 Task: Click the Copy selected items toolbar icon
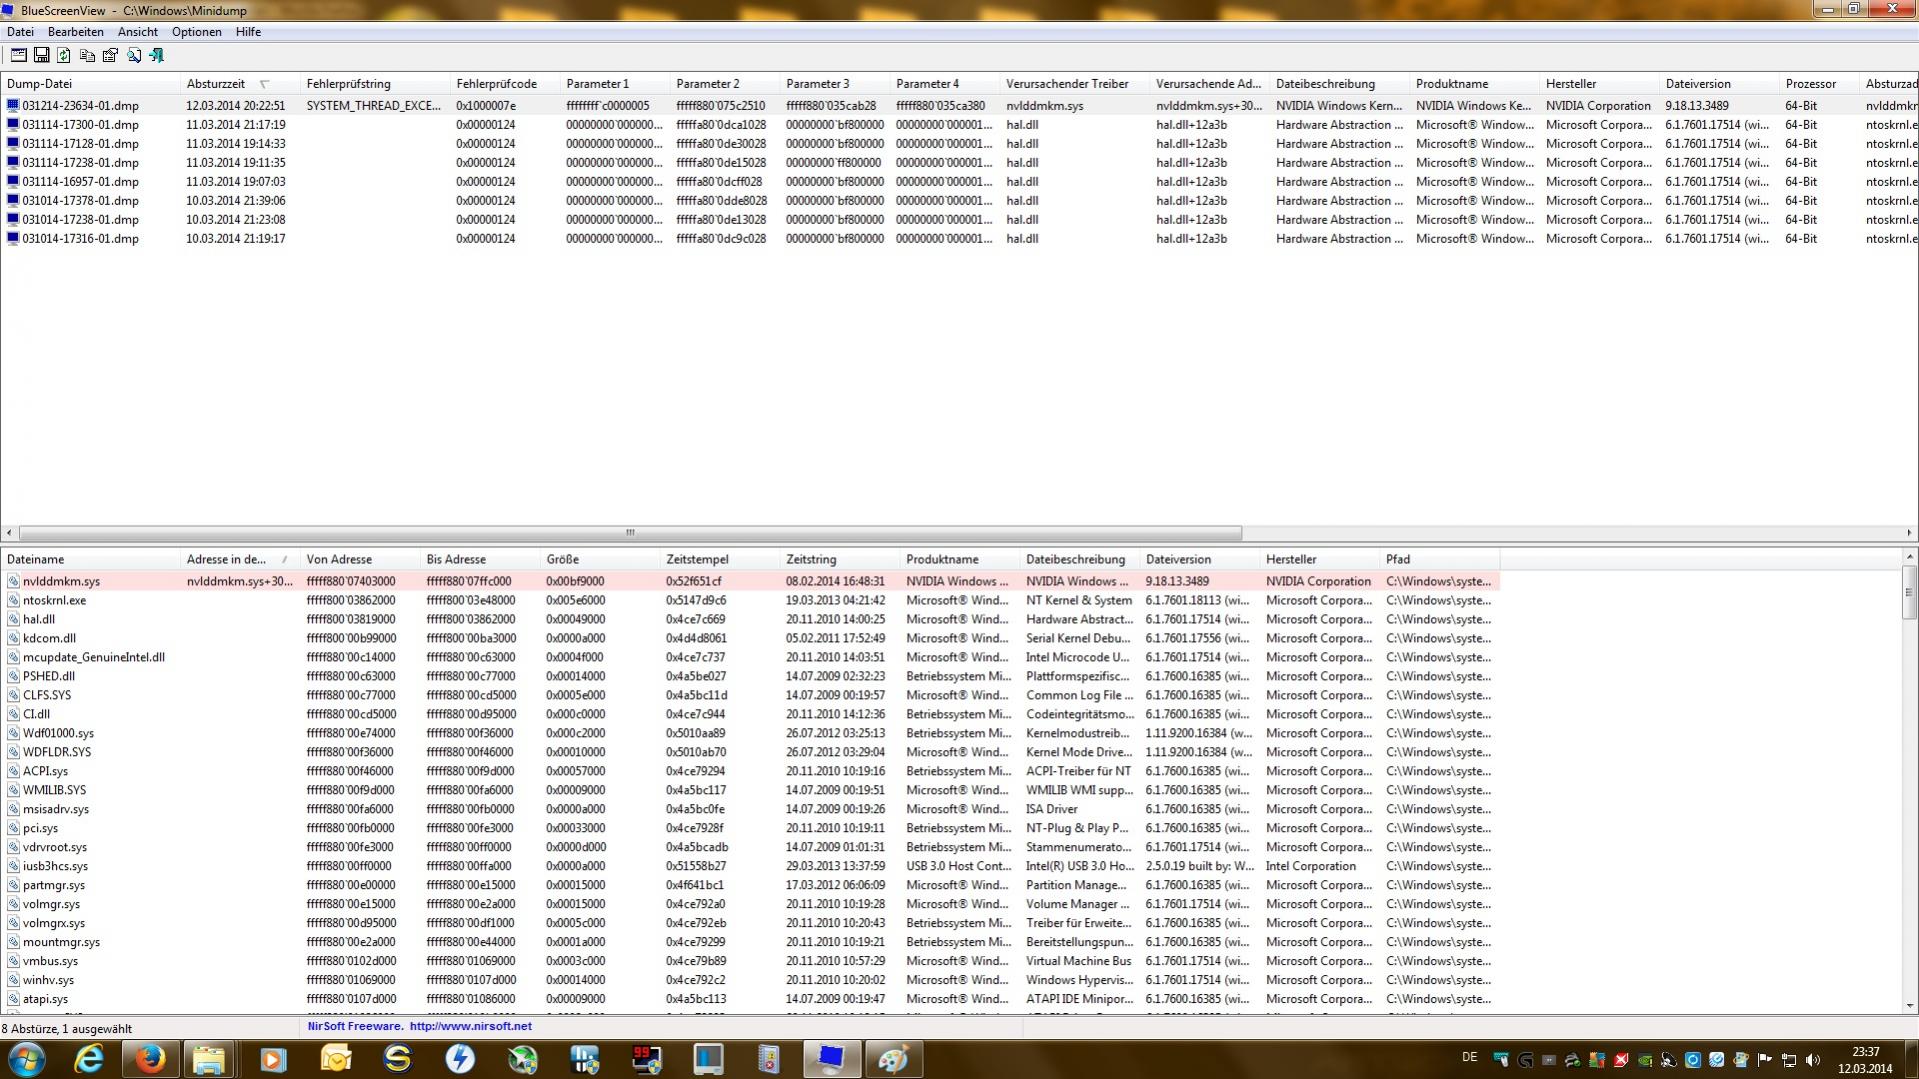(87, 56)
